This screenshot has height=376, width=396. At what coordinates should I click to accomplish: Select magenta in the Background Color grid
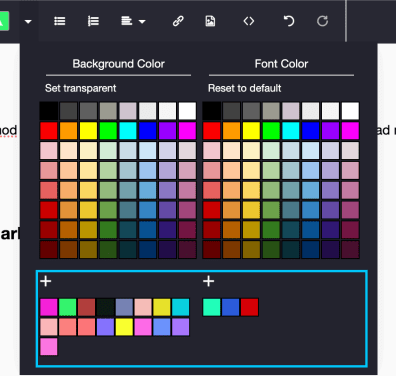187,131
